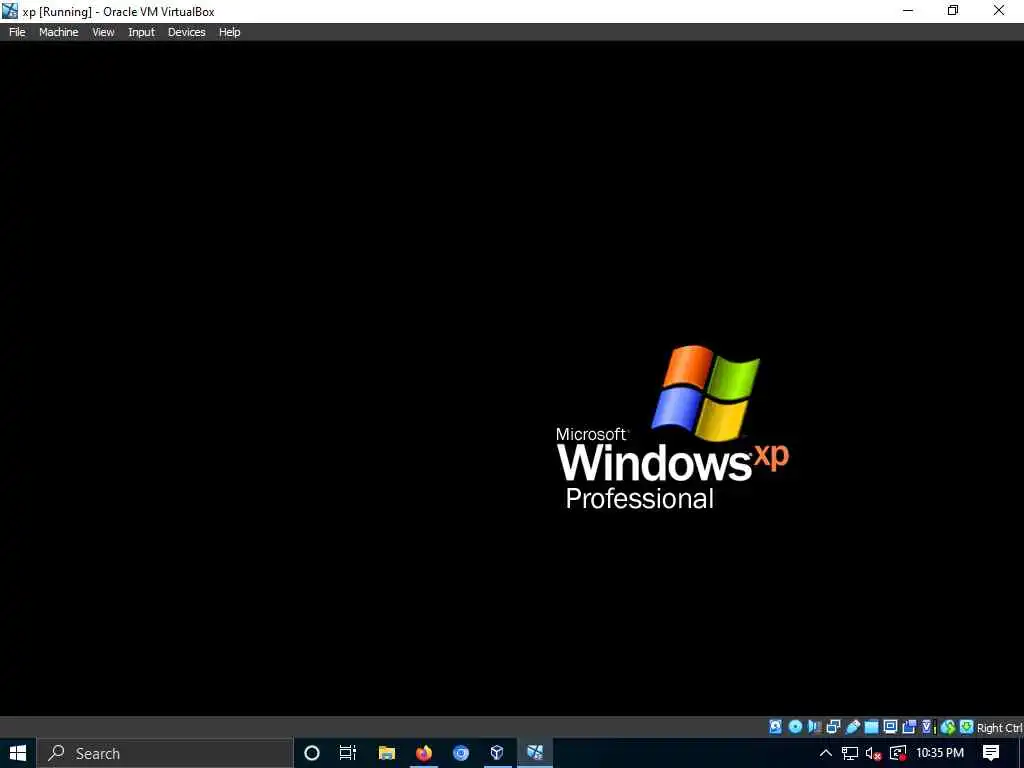Click the hard disk activity indicator
This screenshot has height=768, width=1024.
(x=775, y=727)
